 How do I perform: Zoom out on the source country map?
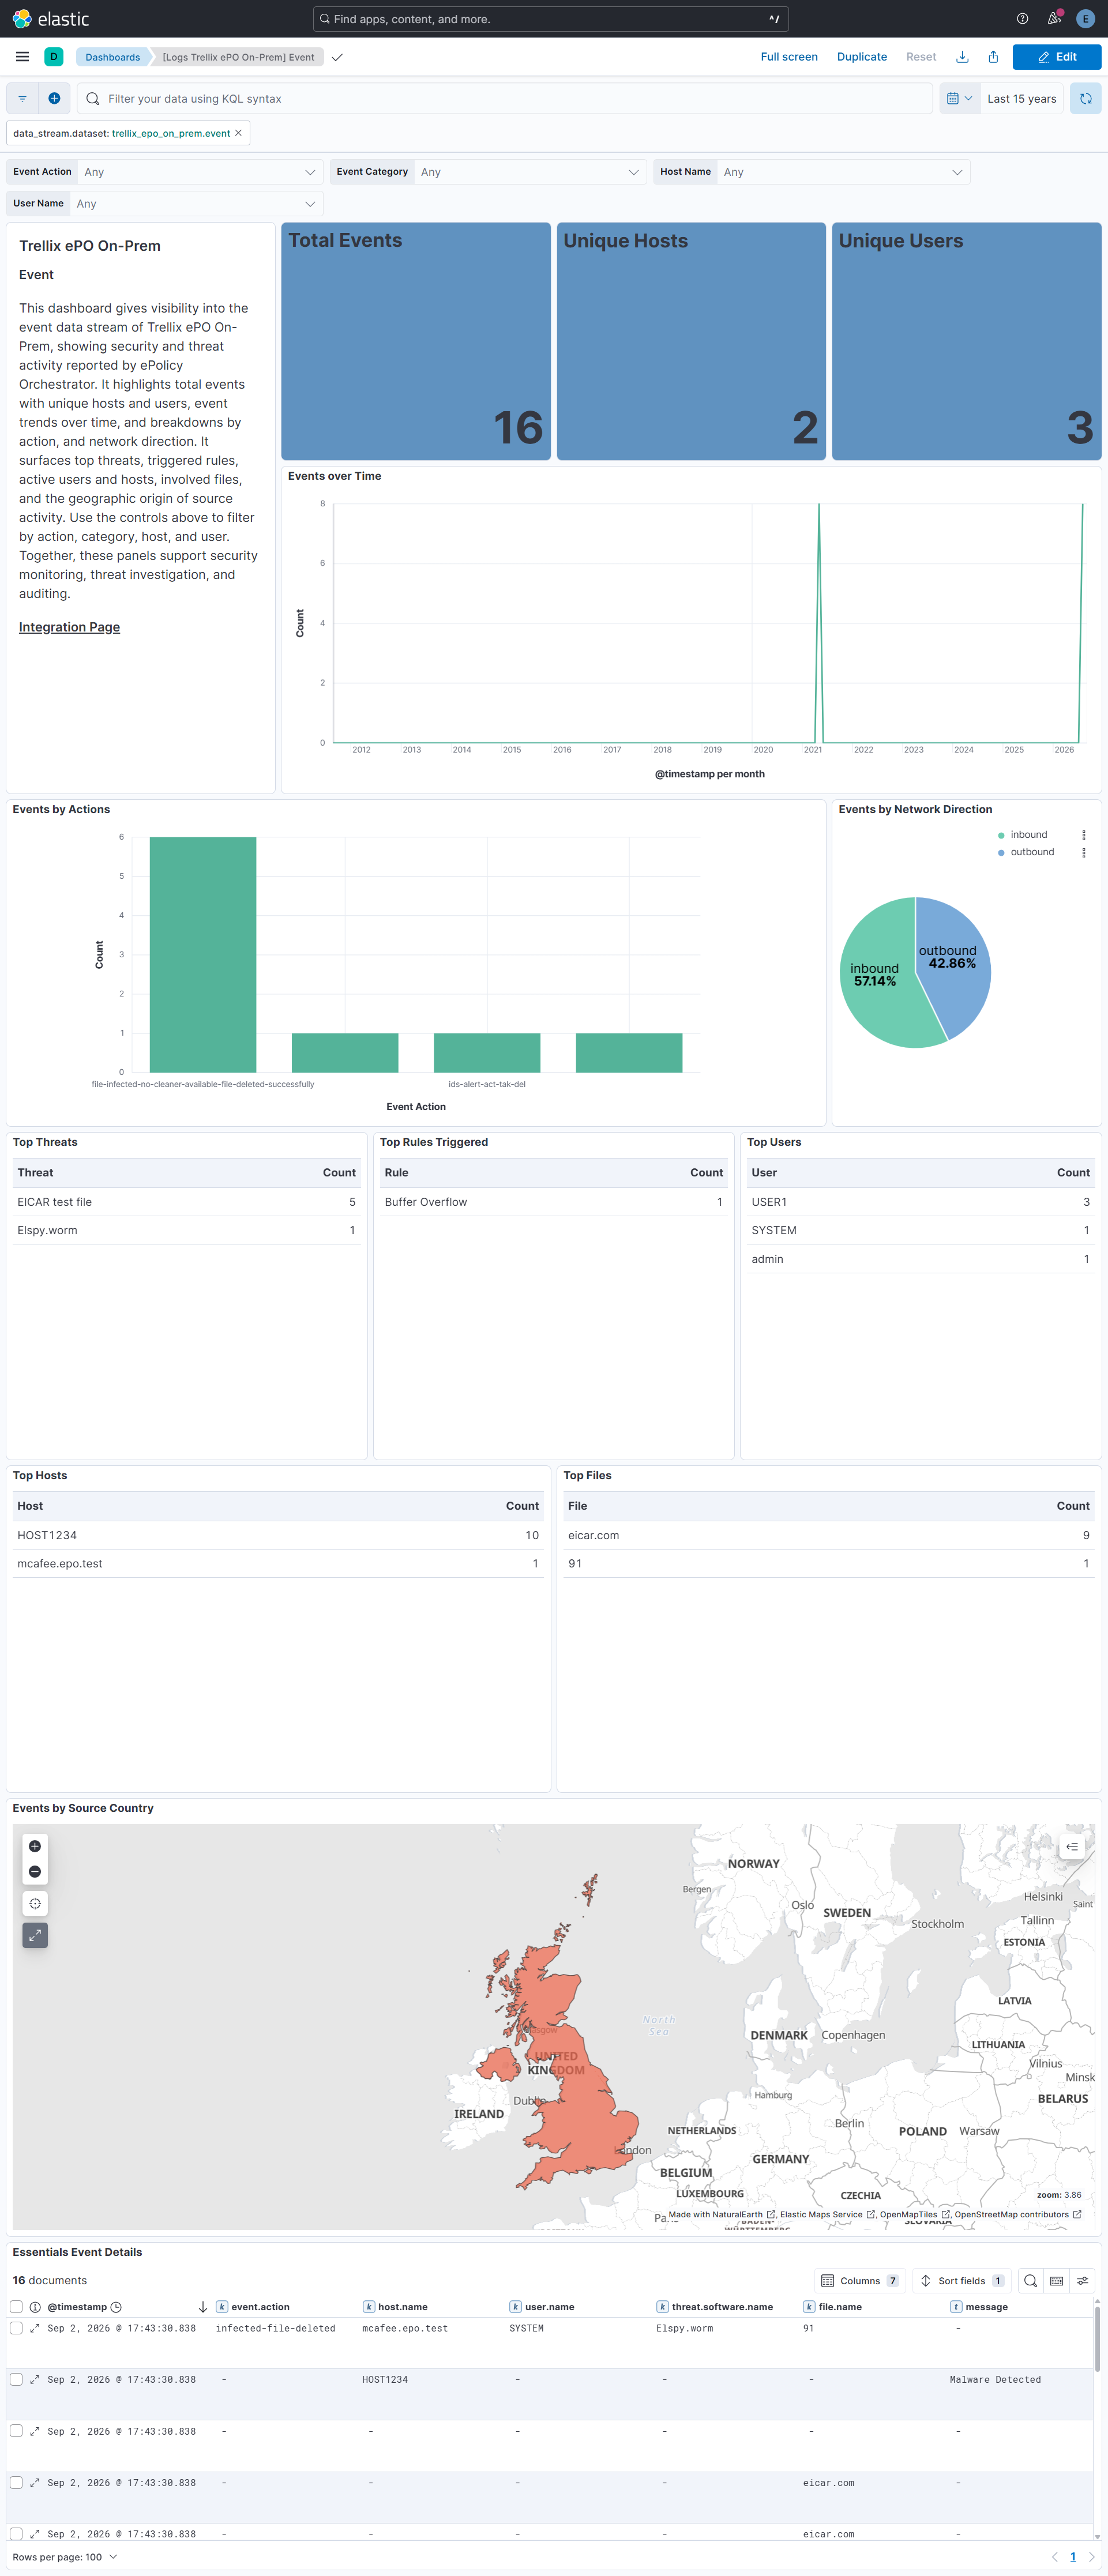click(35, 1871)
